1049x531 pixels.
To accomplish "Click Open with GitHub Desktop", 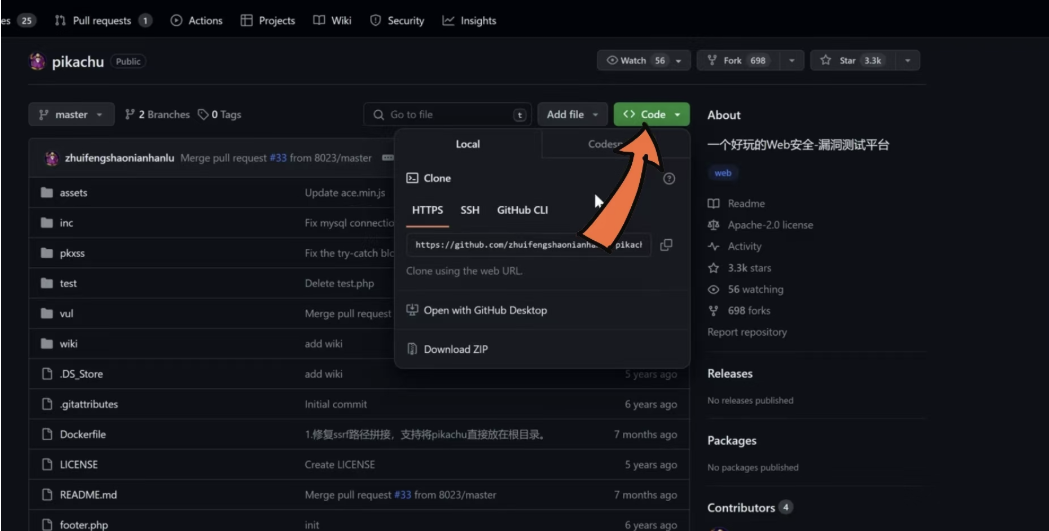I will pos(485,310).
